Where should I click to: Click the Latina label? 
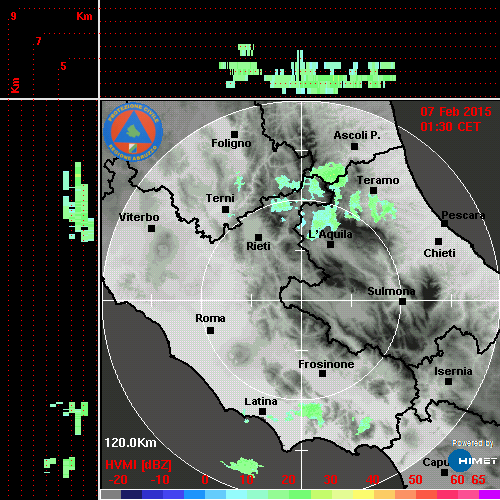click(261, 402)
